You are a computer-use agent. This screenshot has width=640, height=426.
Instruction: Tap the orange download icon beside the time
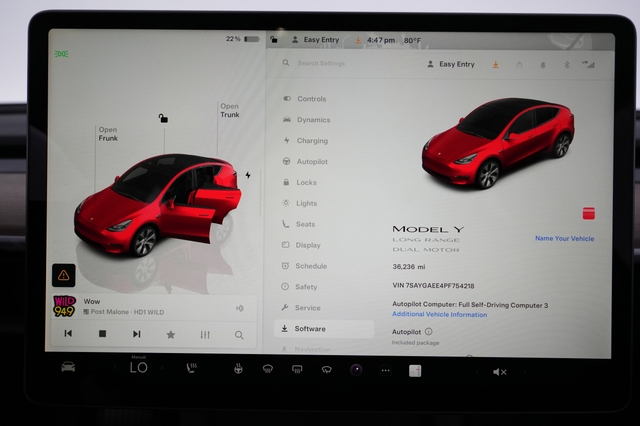[x=358, y=40]
